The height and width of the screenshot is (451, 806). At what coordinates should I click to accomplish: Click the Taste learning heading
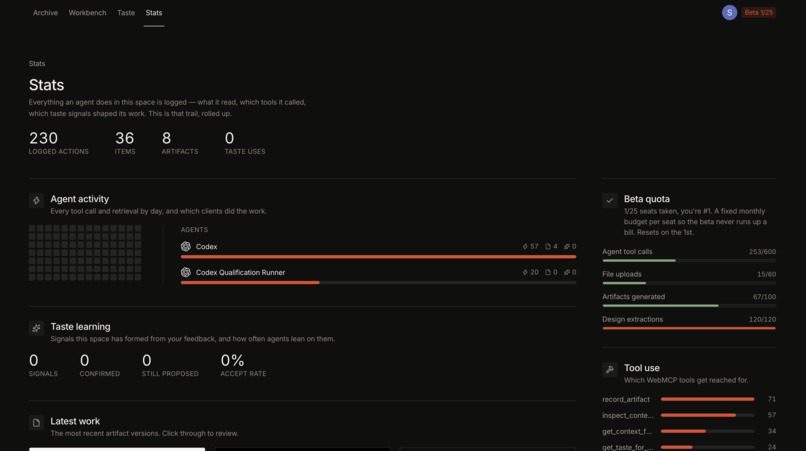pyautogui.click(x=80, y=327)
